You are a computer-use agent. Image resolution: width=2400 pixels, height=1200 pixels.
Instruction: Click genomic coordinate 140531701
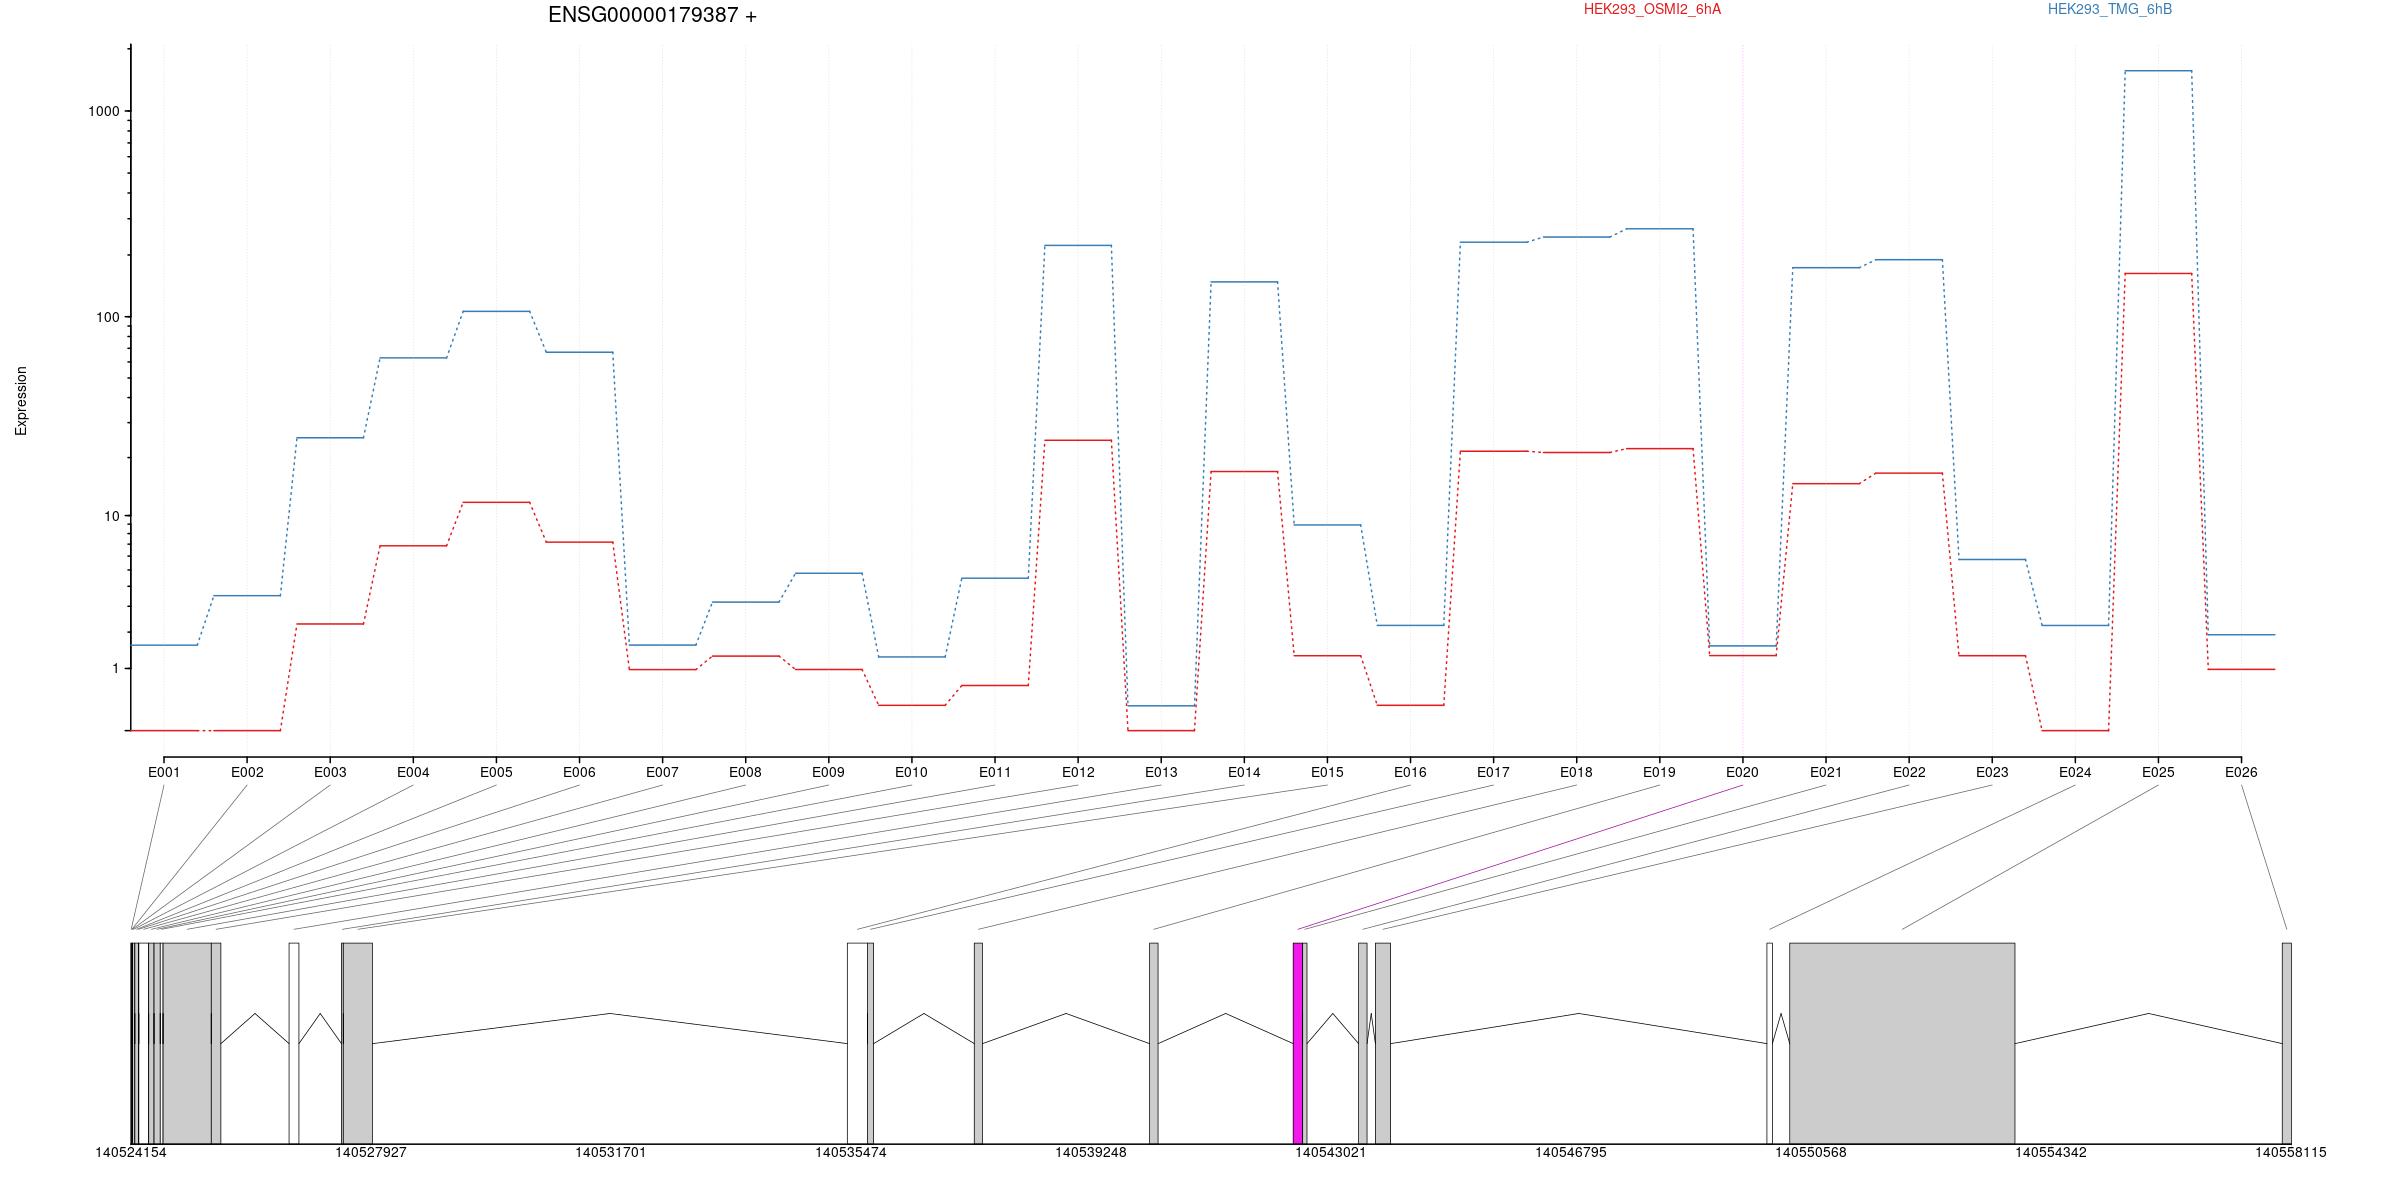tap(611, 1152)
